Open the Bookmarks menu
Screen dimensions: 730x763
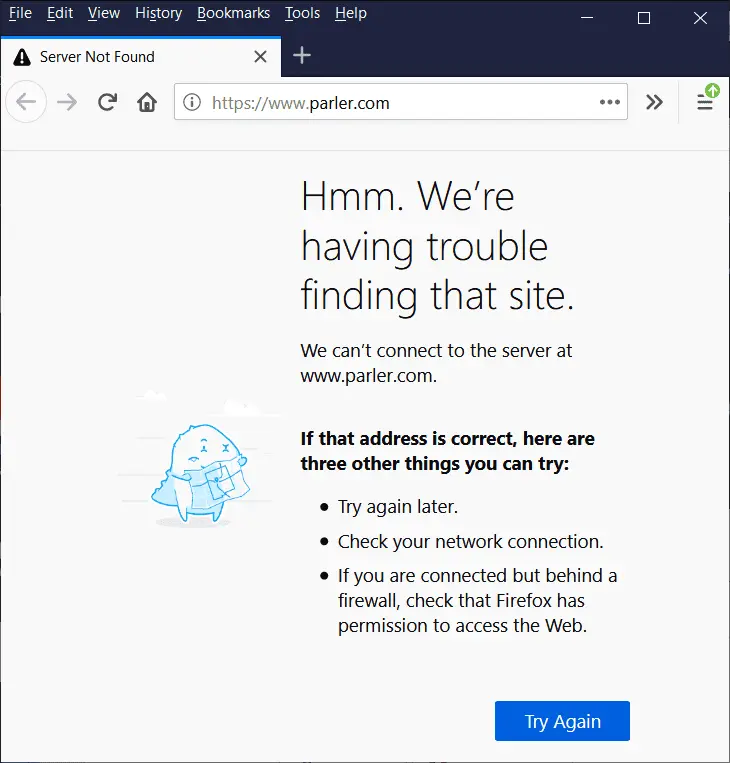point(233,13)
